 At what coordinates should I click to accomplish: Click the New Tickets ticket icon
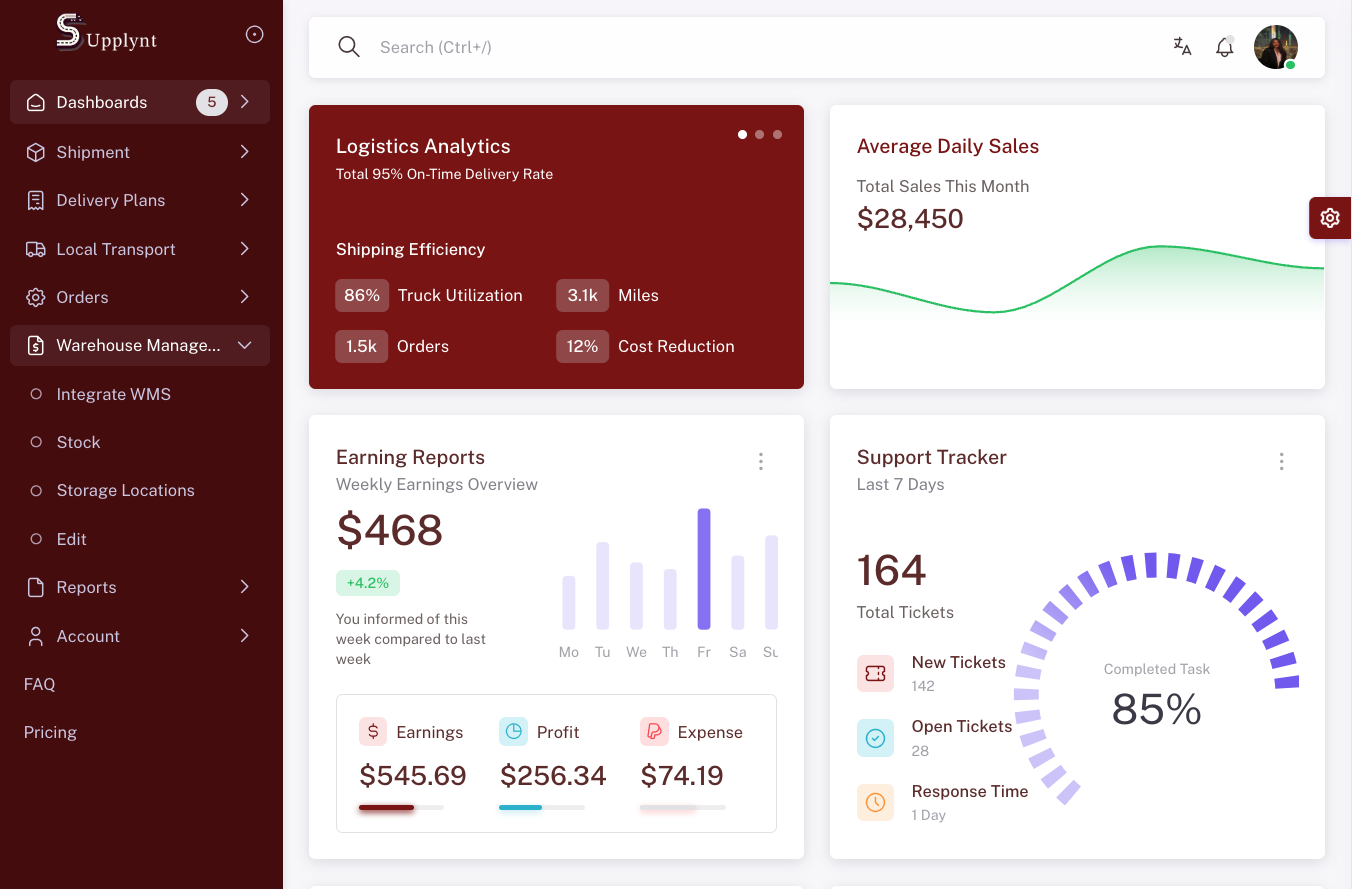(875, 673)
